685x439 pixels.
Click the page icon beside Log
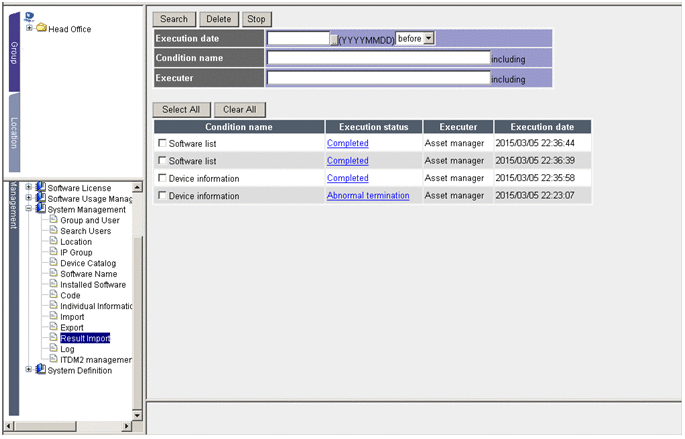point(54,349)
